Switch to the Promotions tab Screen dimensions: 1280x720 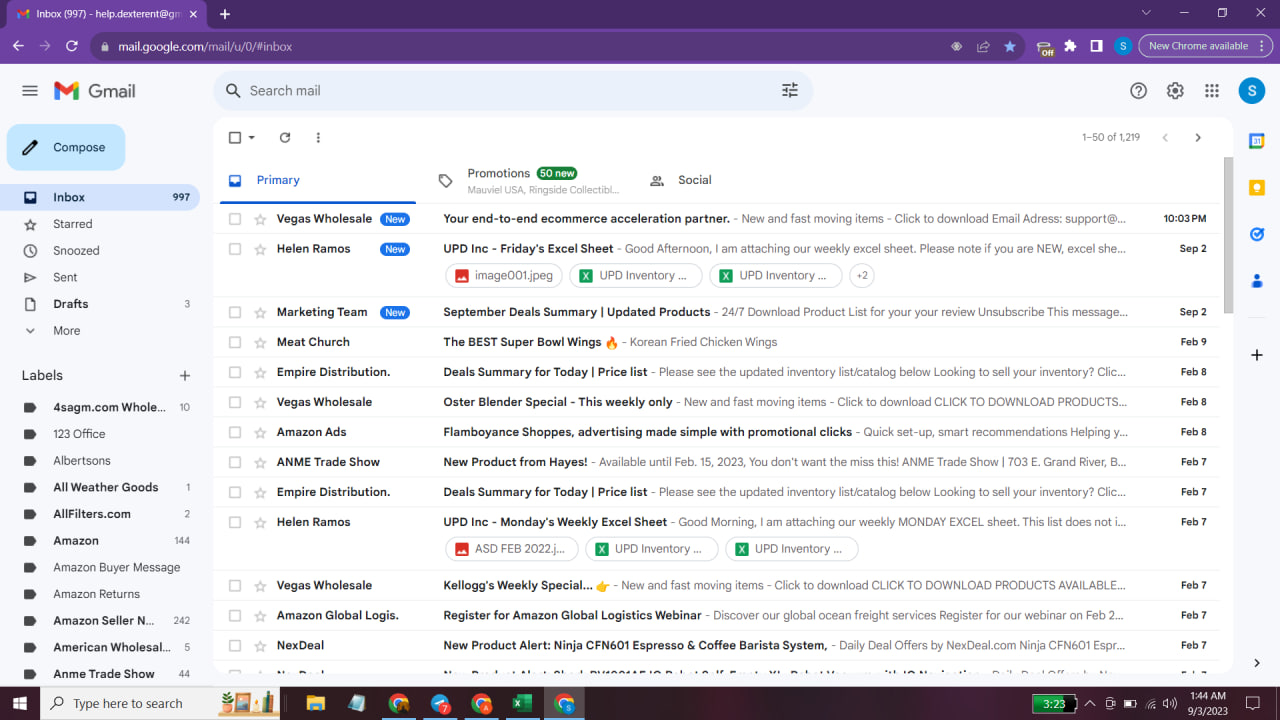[x=528, y=181]
